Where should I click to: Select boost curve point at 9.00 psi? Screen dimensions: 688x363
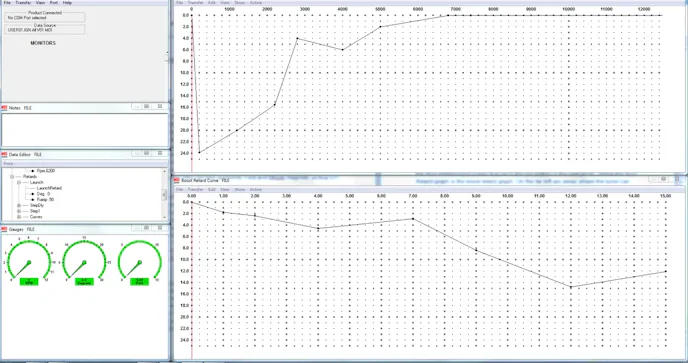[x=476, y=250]
